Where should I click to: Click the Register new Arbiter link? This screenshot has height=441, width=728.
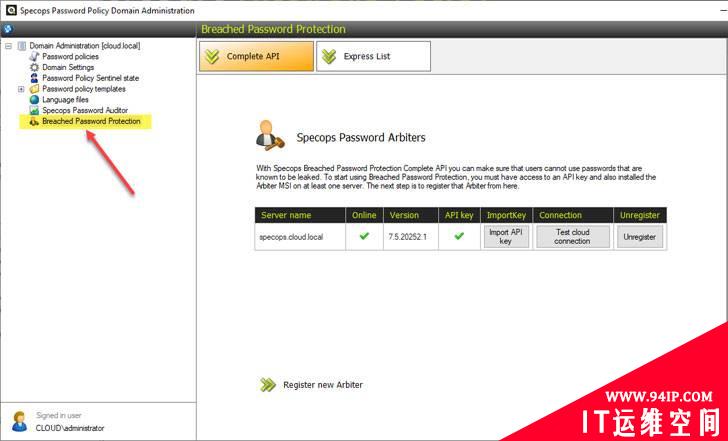[323, 385]
